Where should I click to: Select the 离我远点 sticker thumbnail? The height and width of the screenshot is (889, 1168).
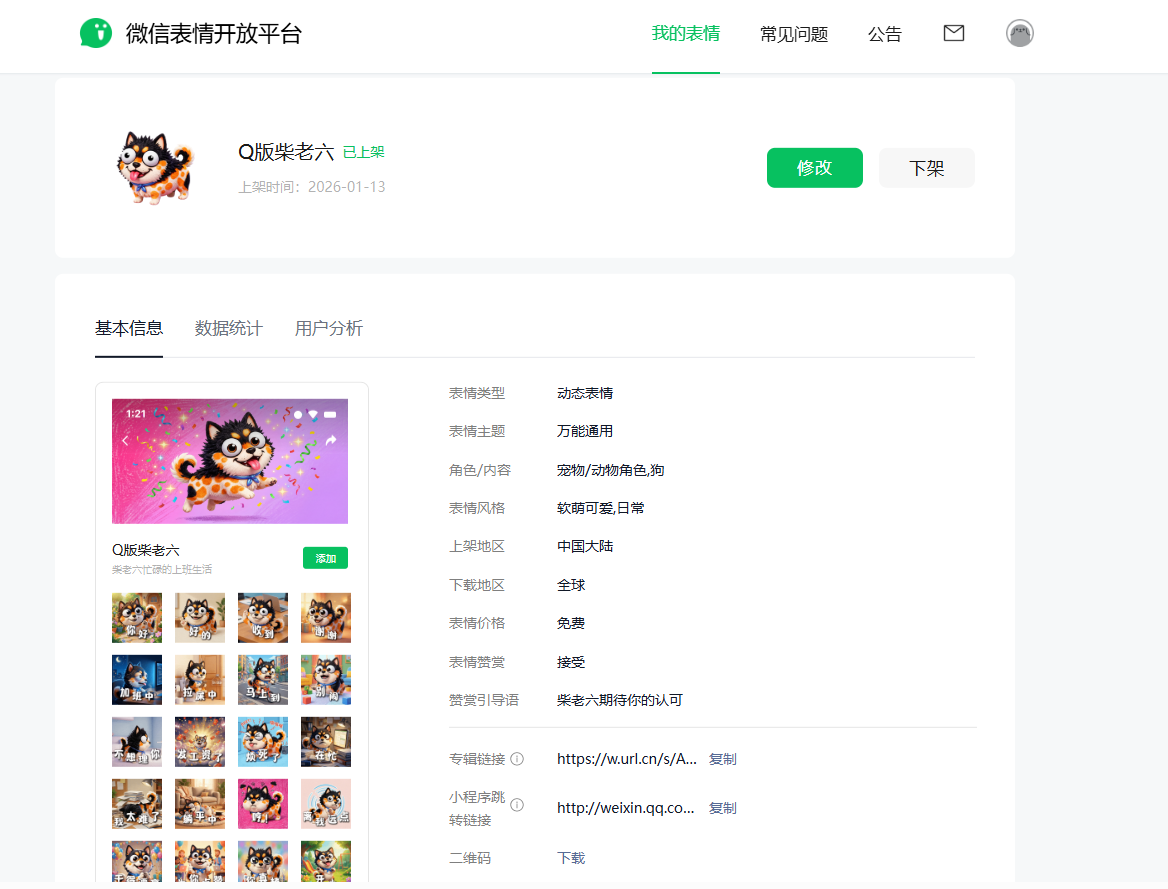click(326, 804)
